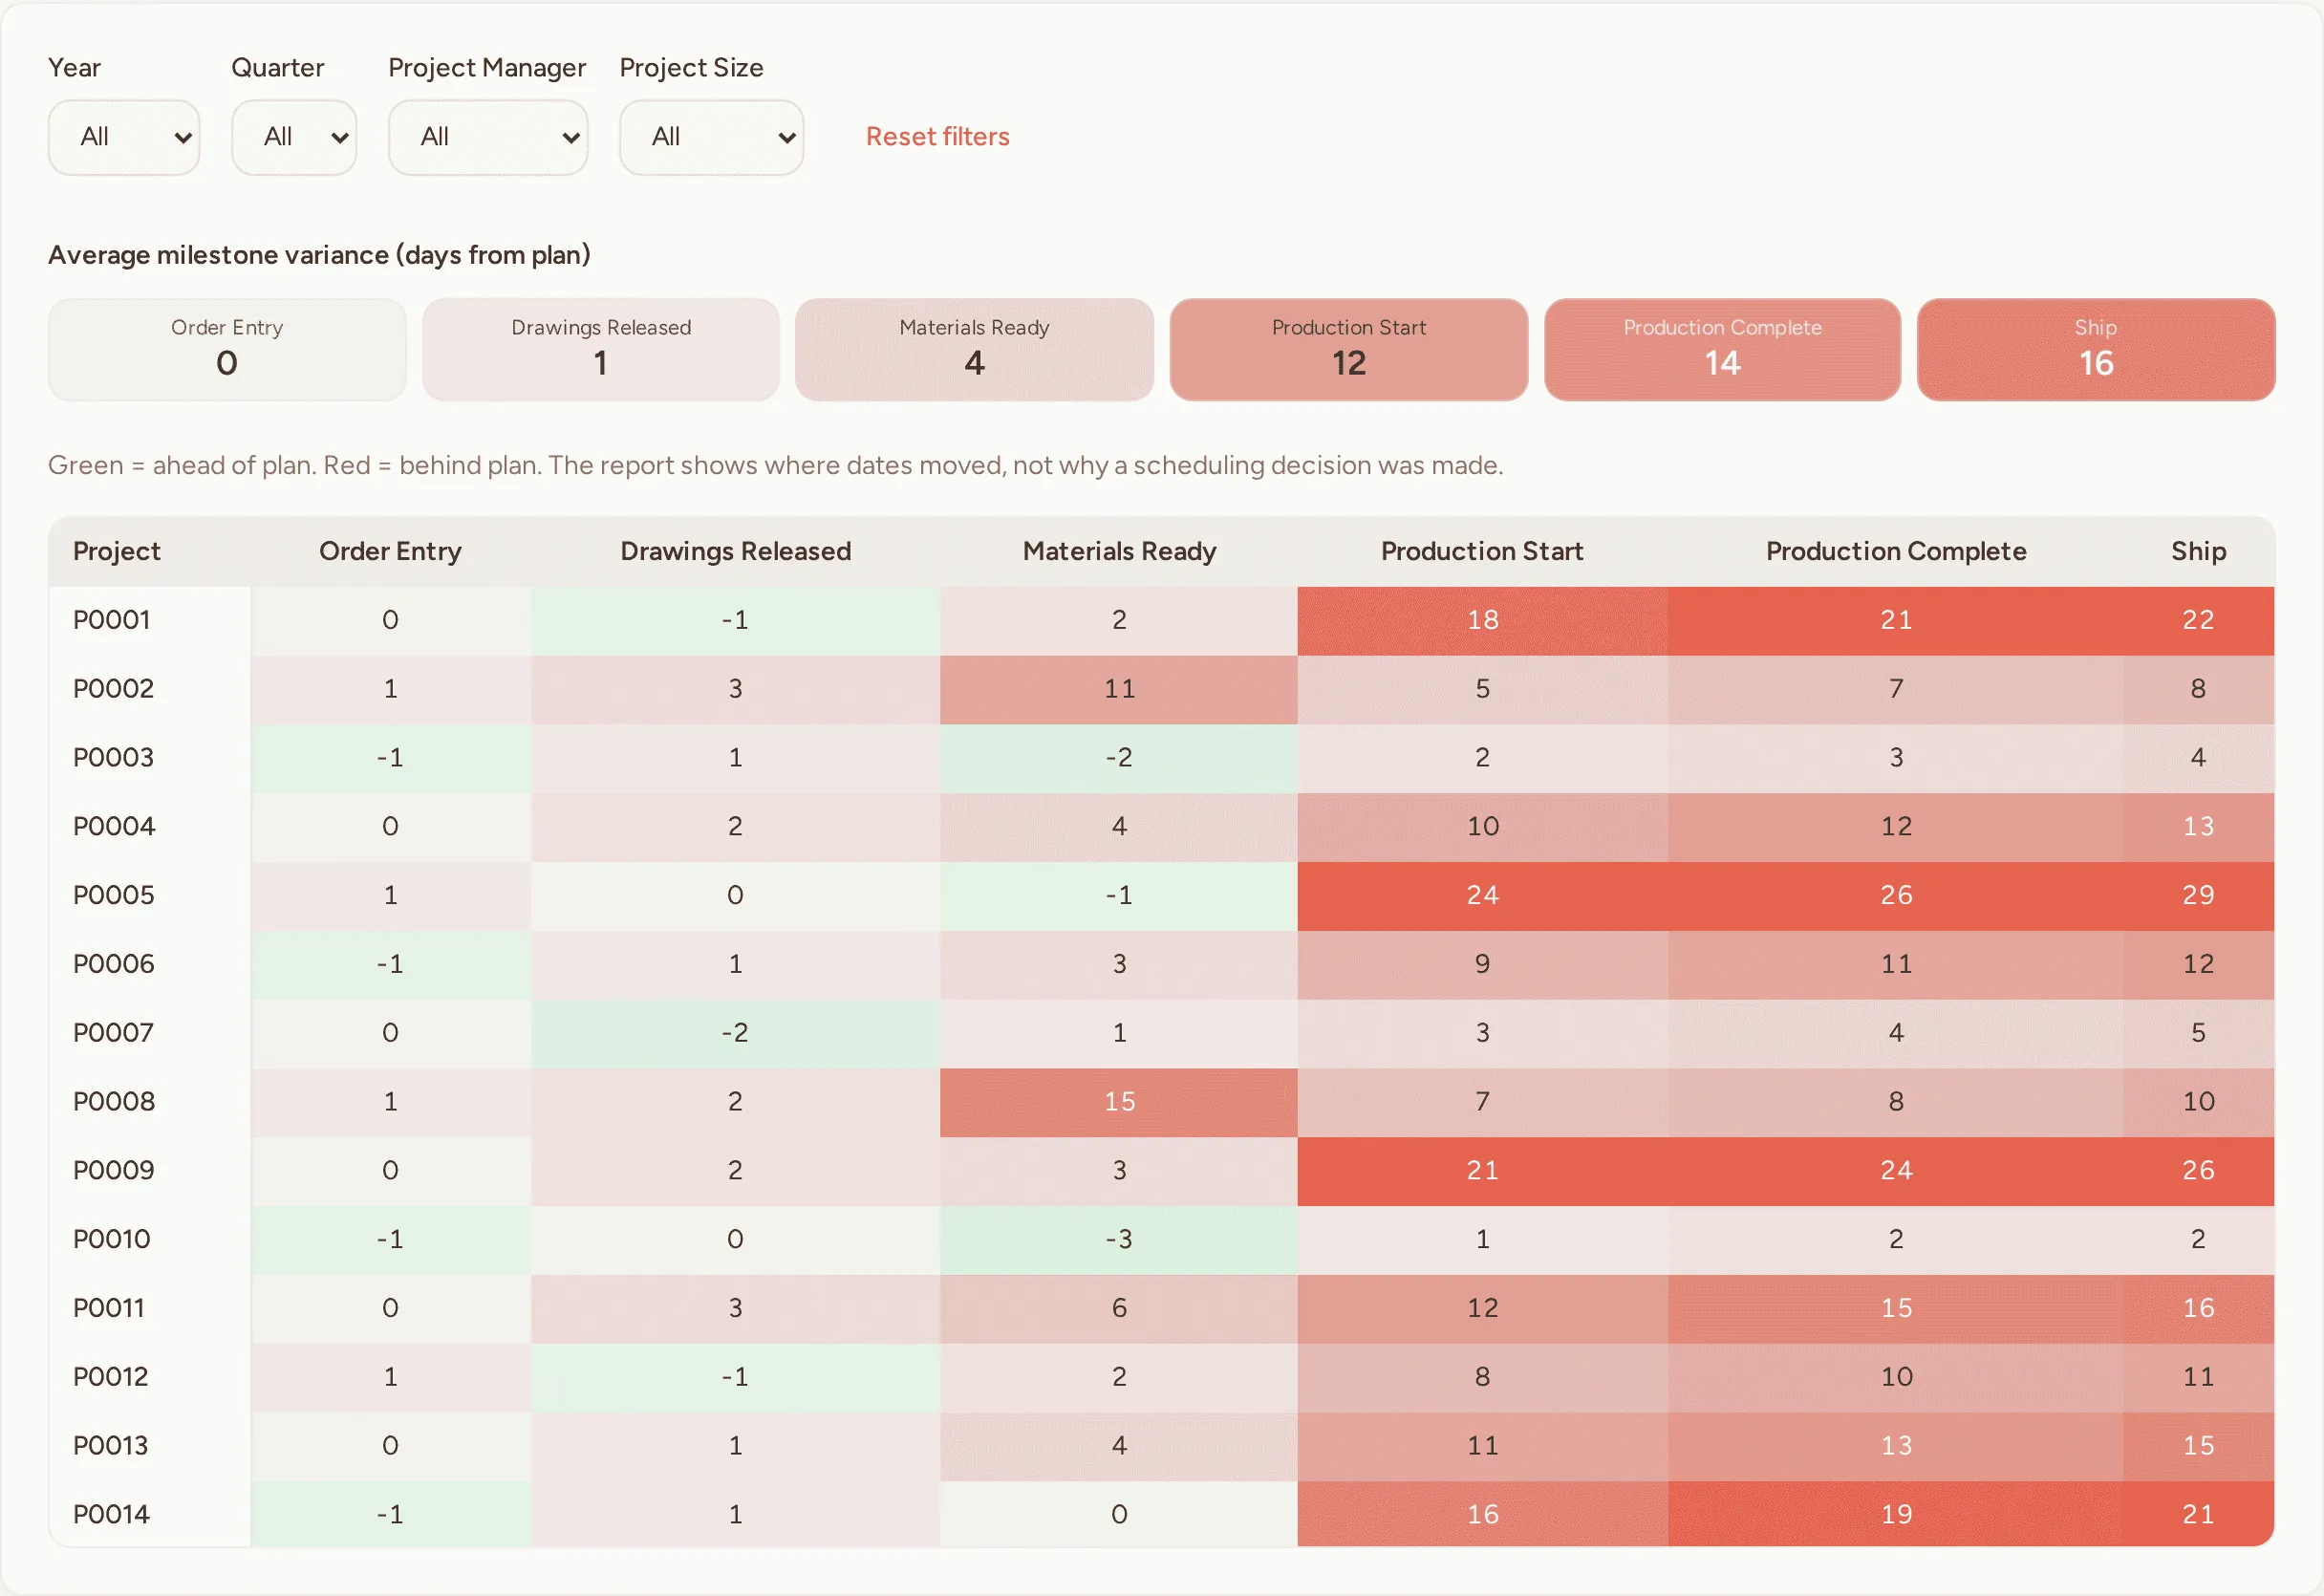Click P0010 Materials Ready cell -3

[x=1119, y=1240]
